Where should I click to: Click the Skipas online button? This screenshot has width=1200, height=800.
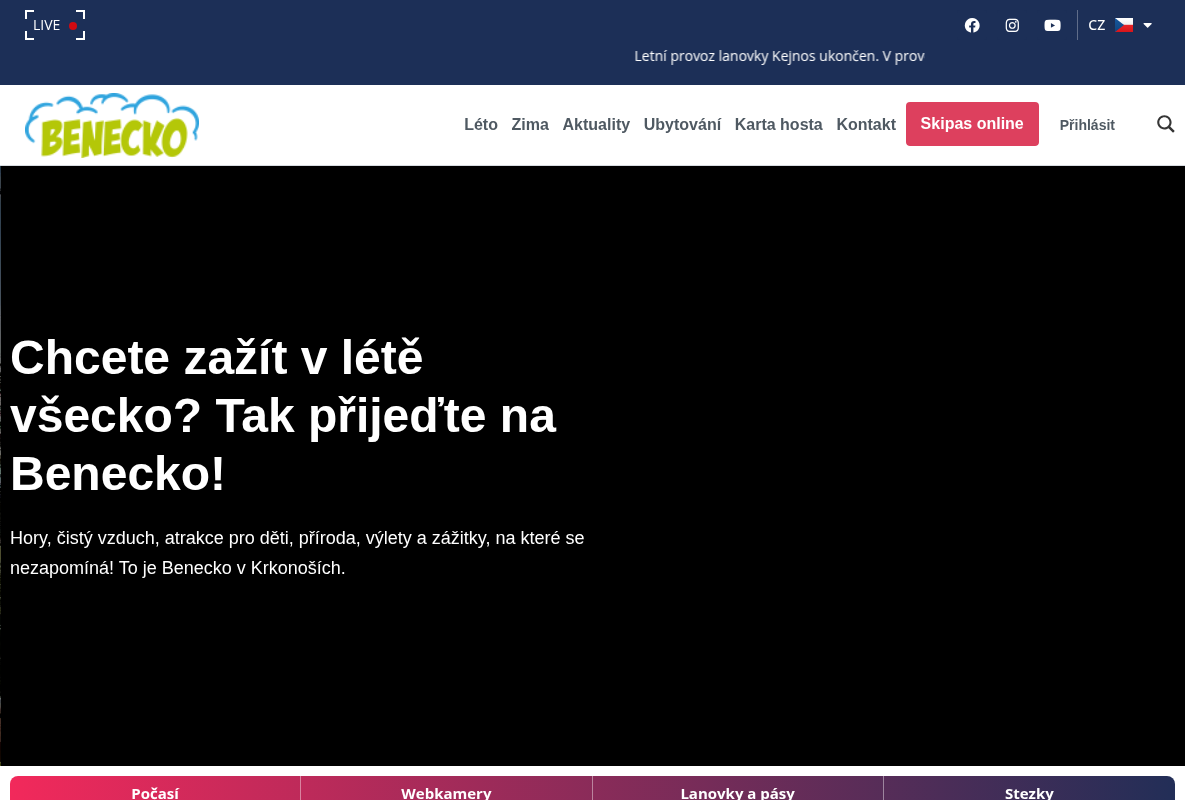(972, 124)
